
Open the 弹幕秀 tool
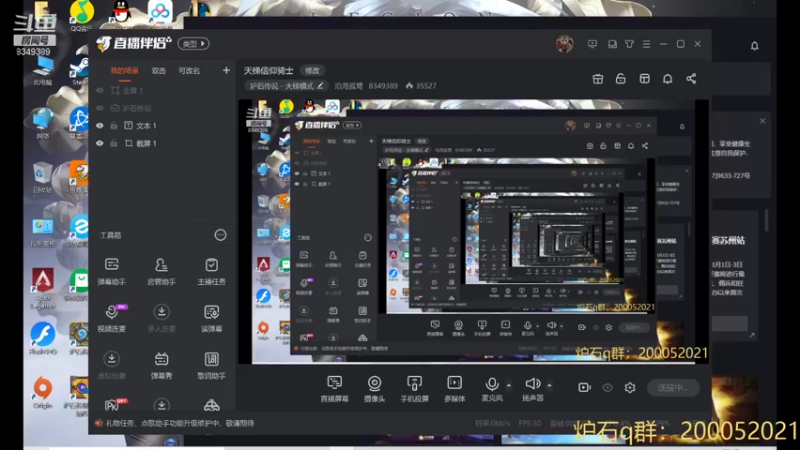pyautogui.click(x=161, y=365)
